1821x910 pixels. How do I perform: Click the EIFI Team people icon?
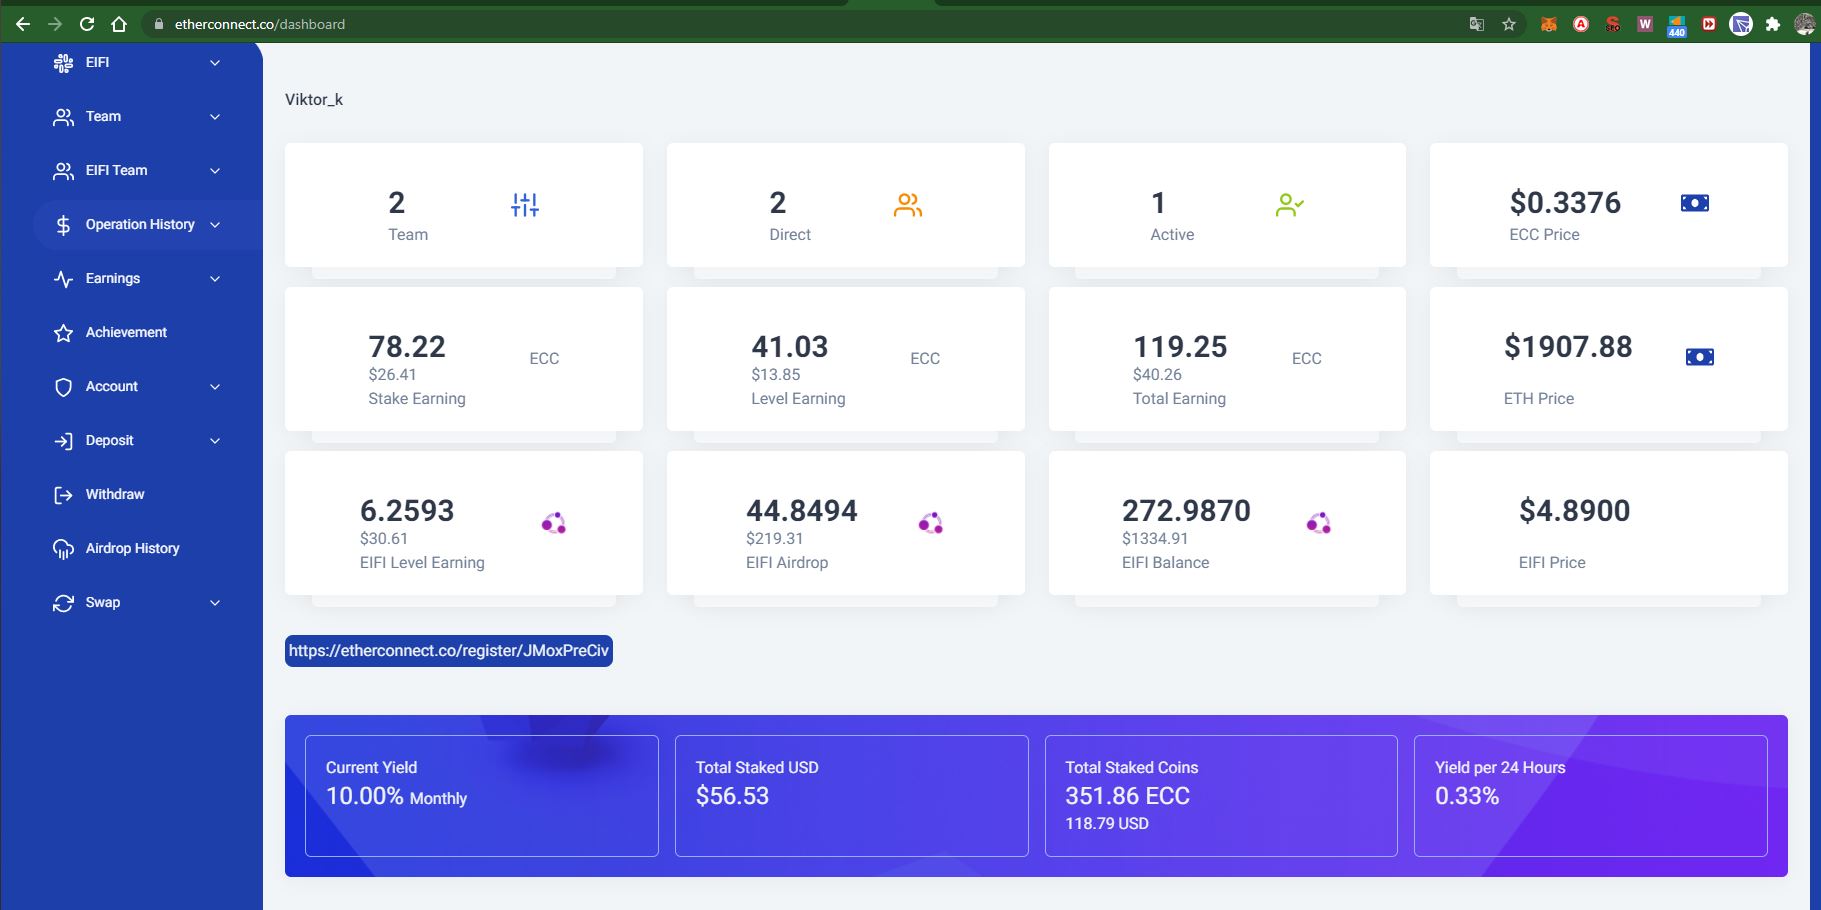pyautogui.click(x=63, y=171)
